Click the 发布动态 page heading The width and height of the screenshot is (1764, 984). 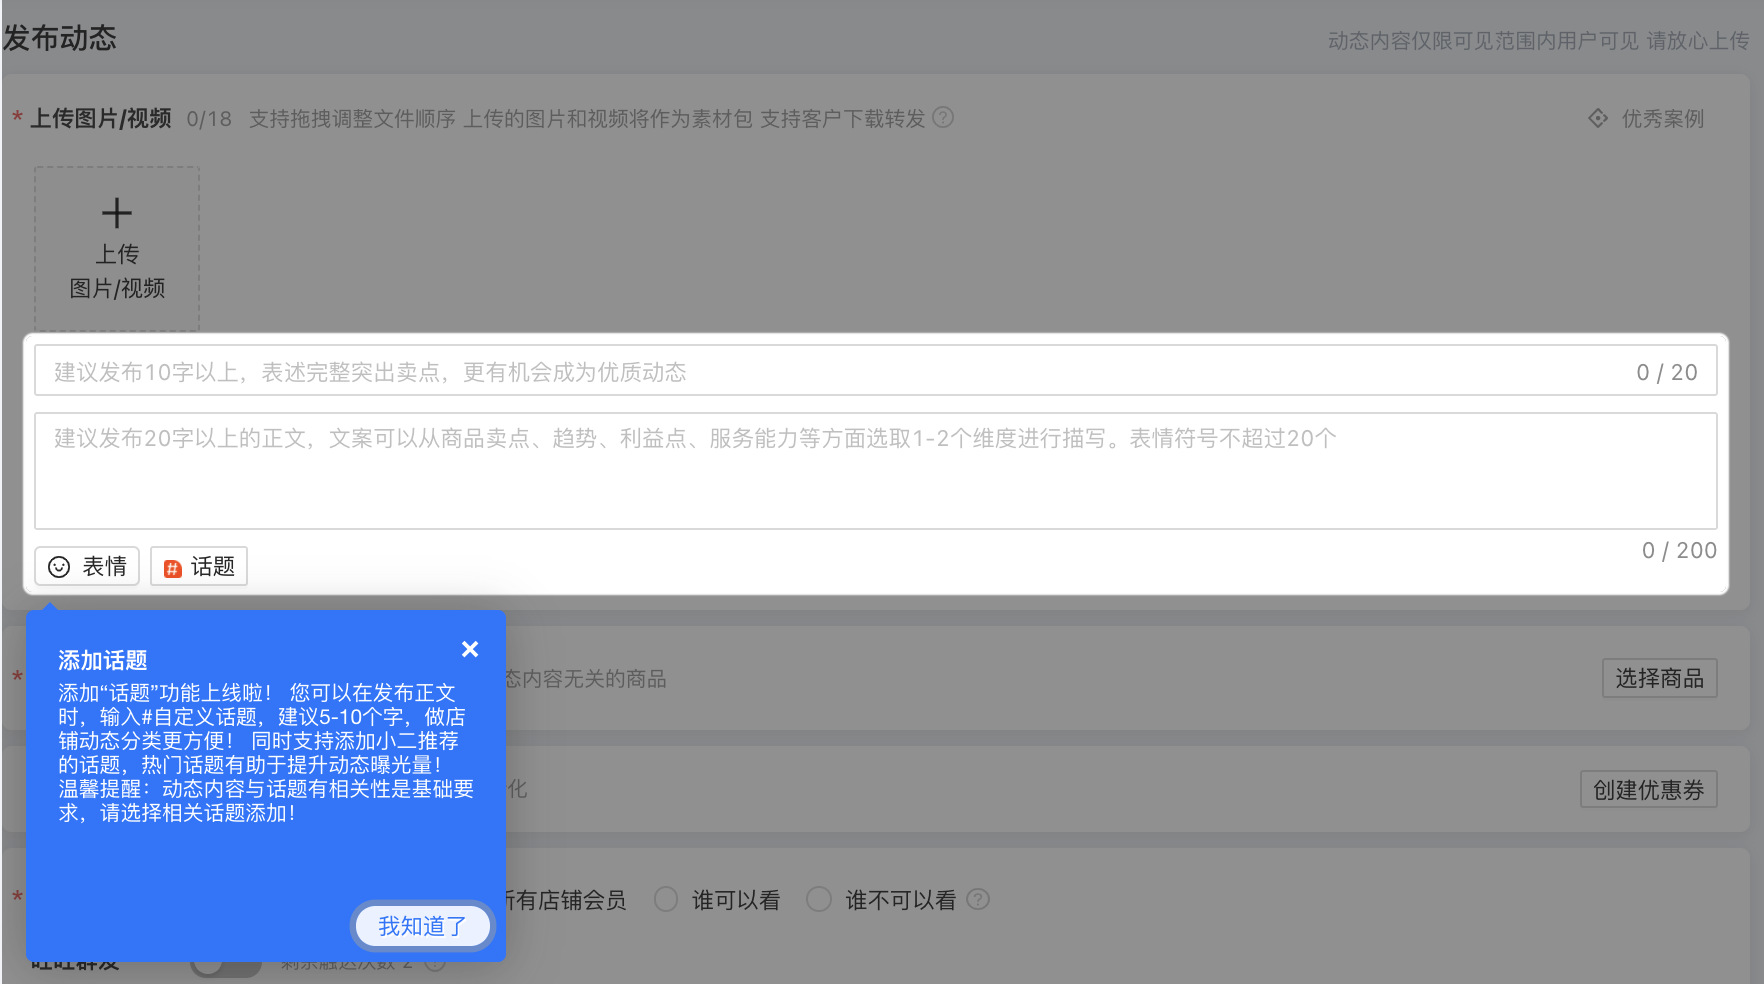pos(60,38)
